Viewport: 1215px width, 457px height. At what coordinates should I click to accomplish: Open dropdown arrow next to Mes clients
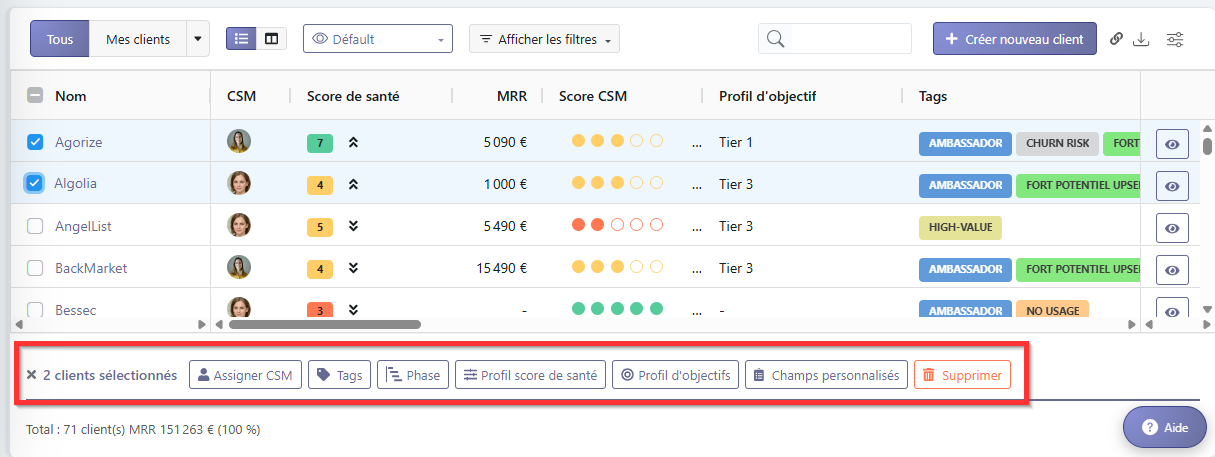pyautogui.click(x=197, y=39)
